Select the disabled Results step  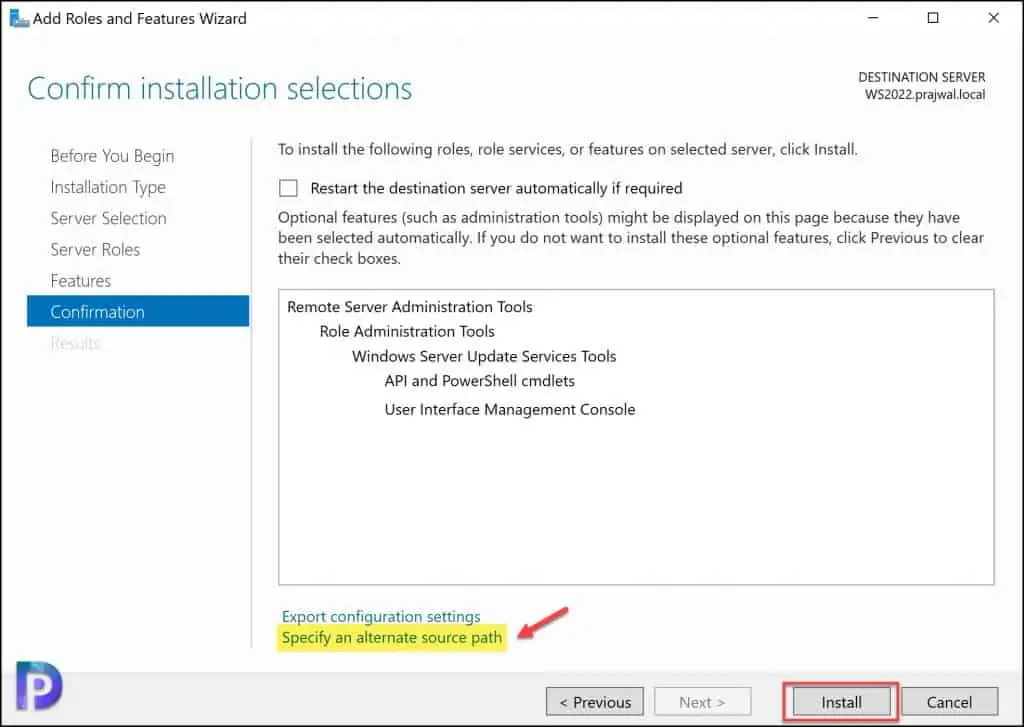coord(75,343)
